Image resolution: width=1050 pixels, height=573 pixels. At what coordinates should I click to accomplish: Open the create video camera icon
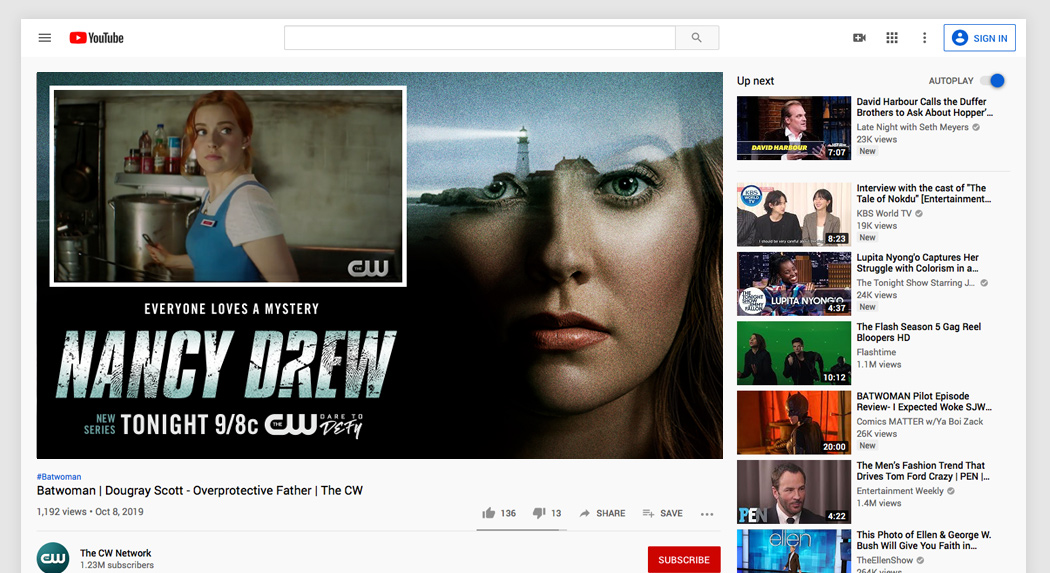pos(859,37)
